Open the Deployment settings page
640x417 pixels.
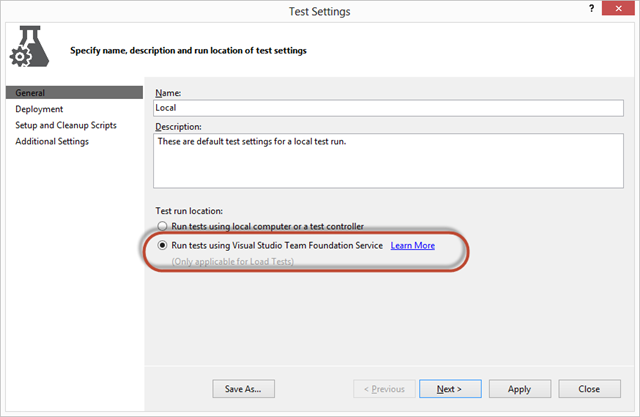click(39, 109)
